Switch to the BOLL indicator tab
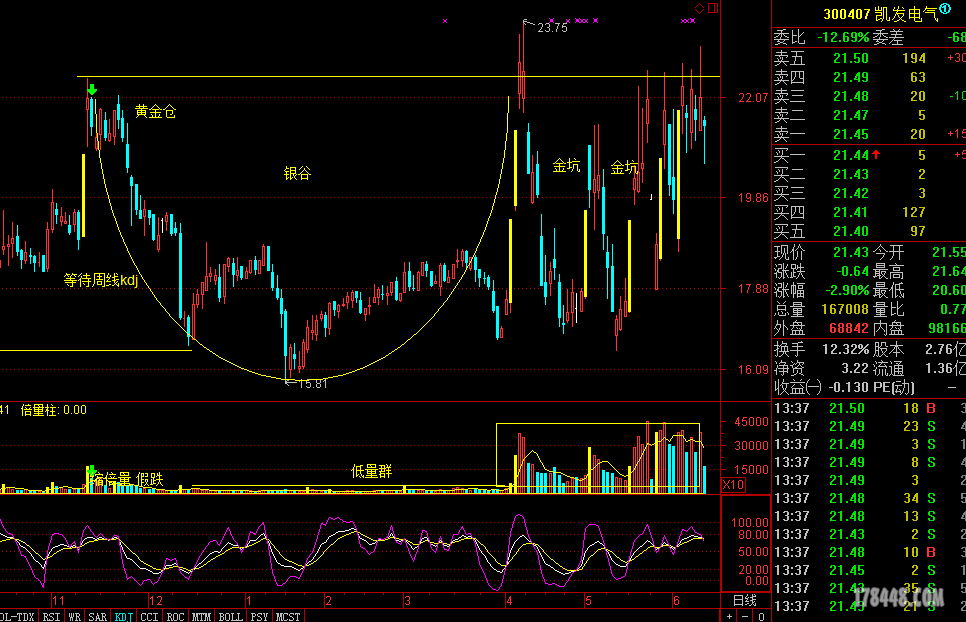Image resolution: width=966 pixels, height=622 pixels. point(229,616)
